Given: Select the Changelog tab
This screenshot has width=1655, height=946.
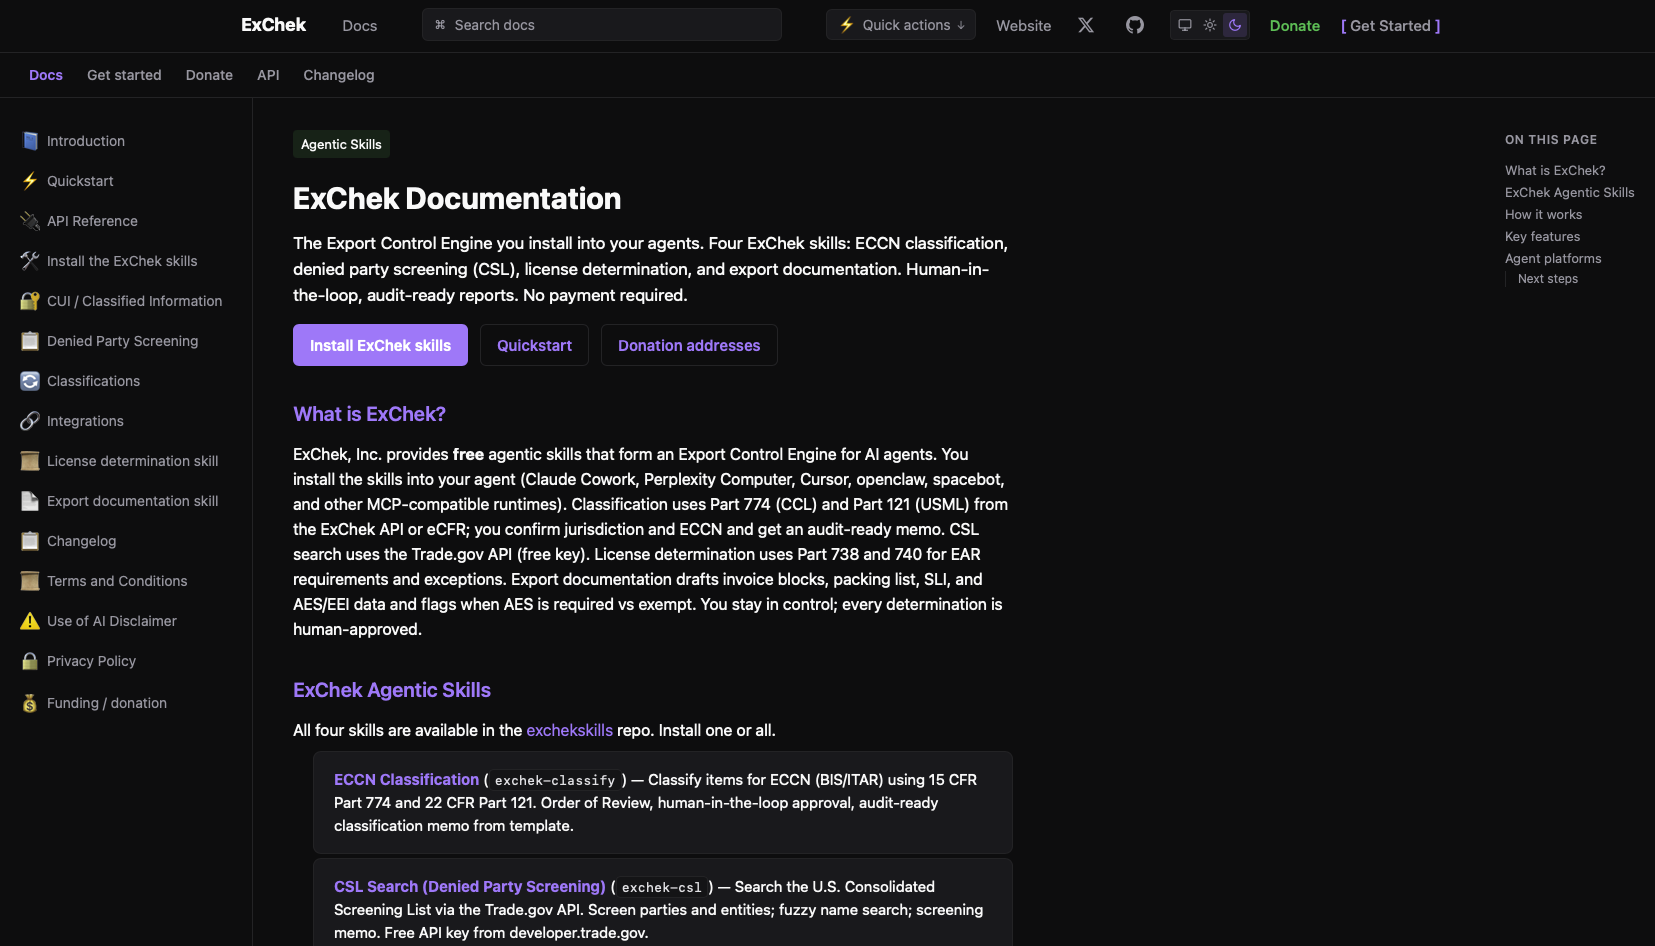Looking at the screenshot, I should click(339, 75).
